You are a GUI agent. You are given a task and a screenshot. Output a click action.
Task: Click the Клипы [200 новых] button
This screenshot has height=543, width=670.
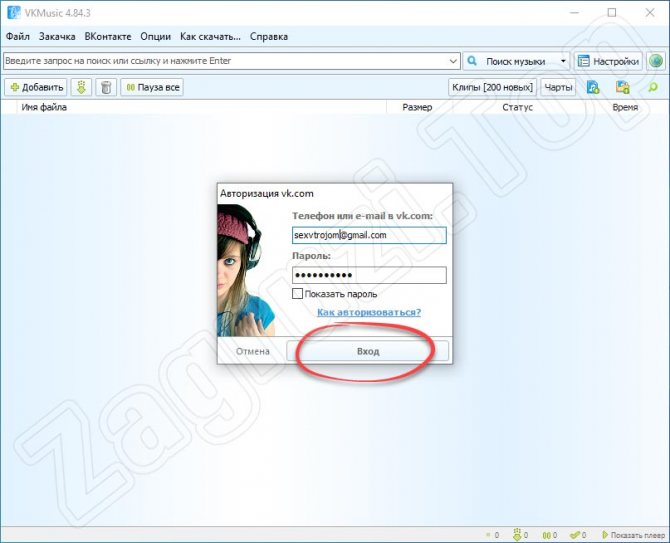[x=493, y=87]
